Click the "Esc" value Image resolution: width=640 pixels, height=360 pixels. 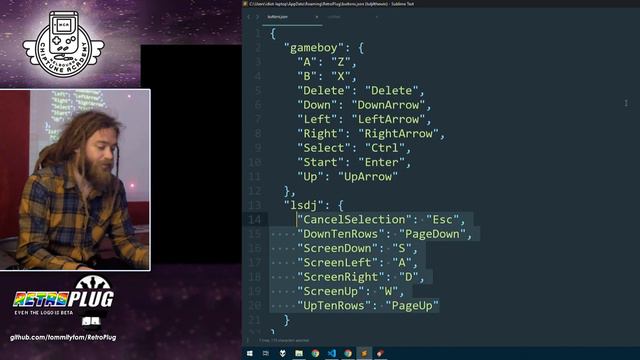click(x=442, y=220)
